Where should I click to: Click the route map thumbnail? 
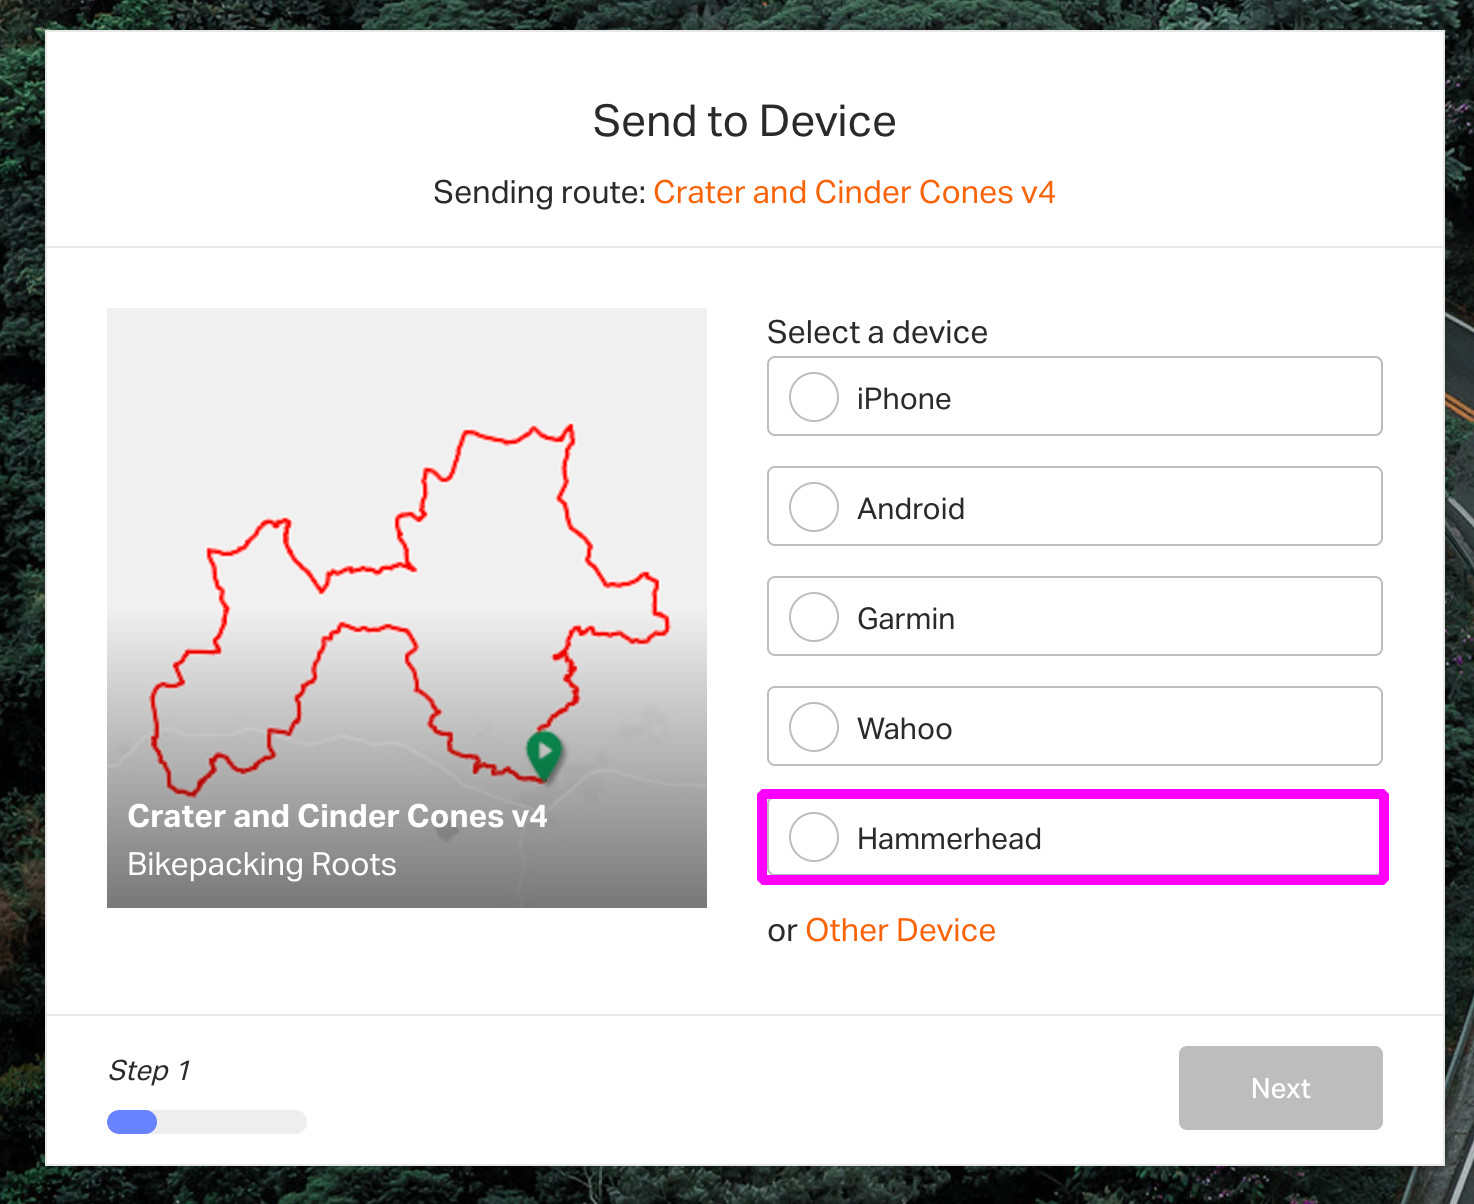(x=407, y=608)
